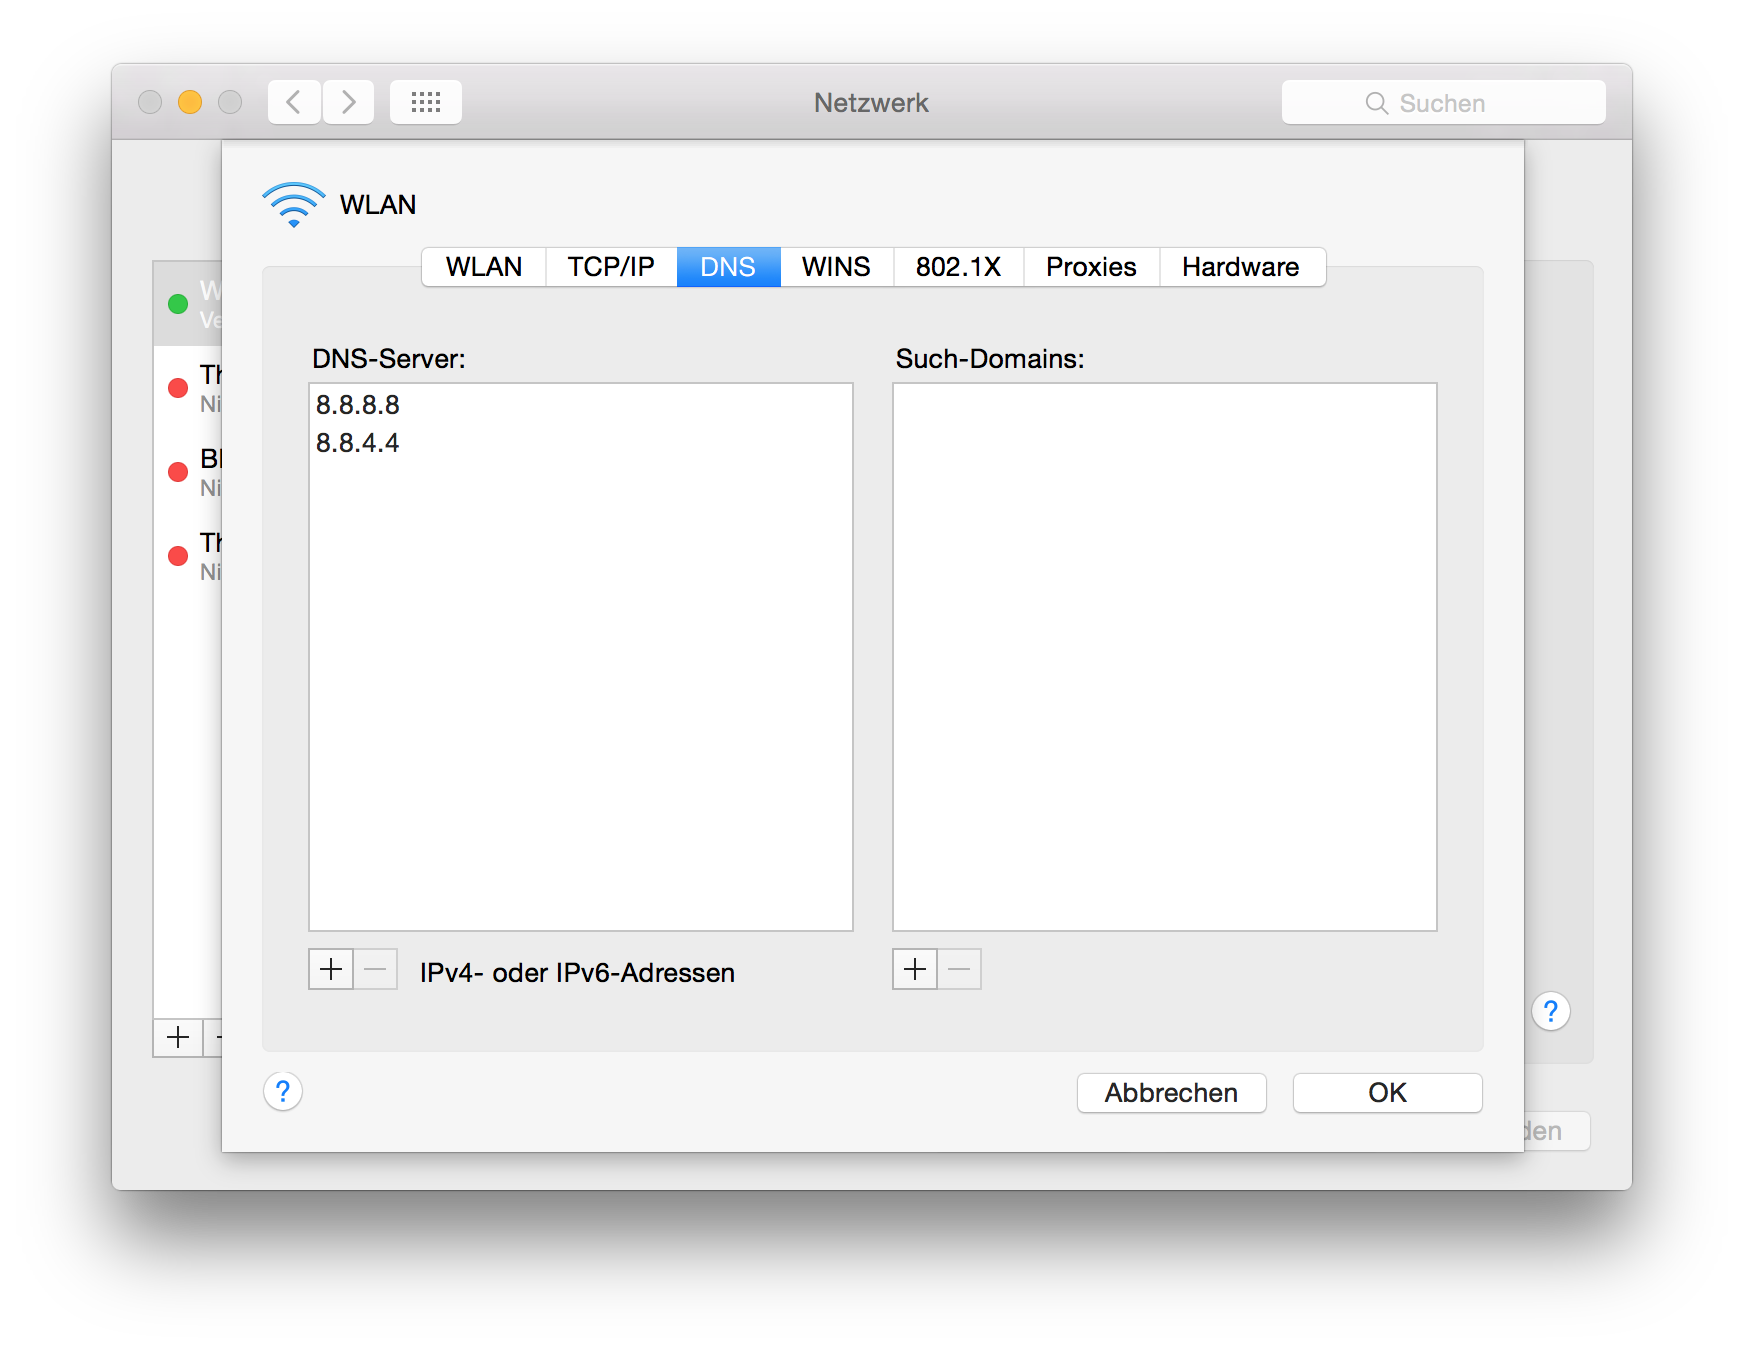This screenshot has height=1350, width=1744.
Task: Remove DNS server with minus button
Action: tap(376, 969)
